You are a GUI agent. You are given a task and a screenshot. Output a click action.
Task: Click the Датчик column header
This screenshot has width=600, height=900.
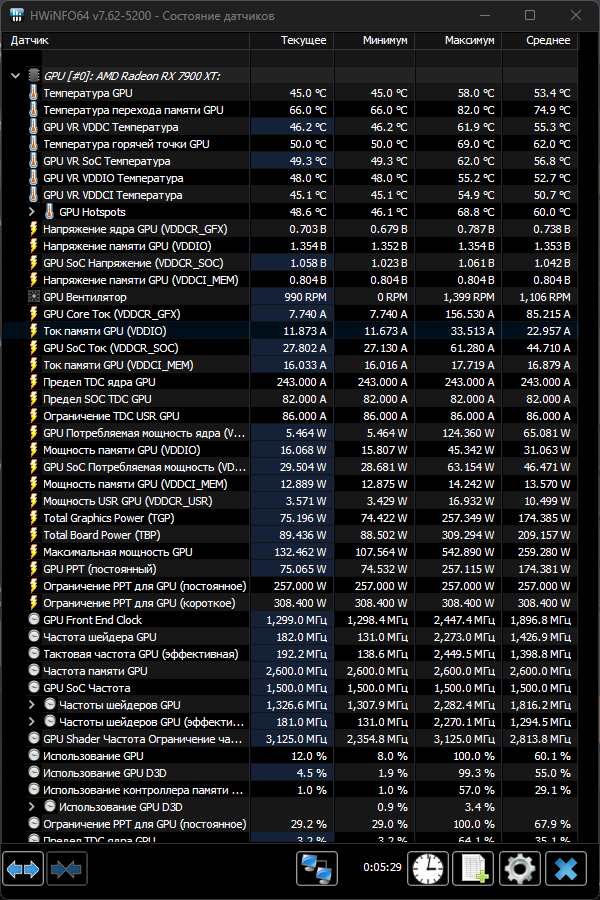pos(126,40)
